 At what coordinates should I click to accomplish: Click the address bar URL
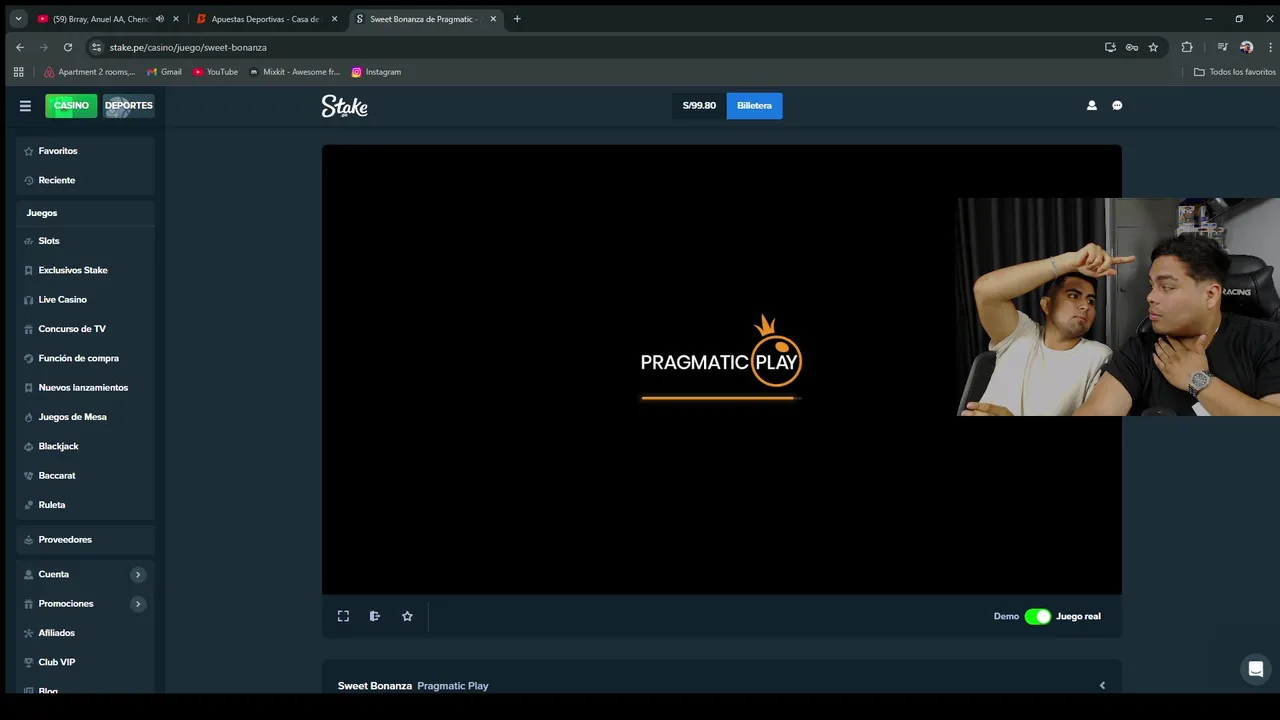coord(188,47)
